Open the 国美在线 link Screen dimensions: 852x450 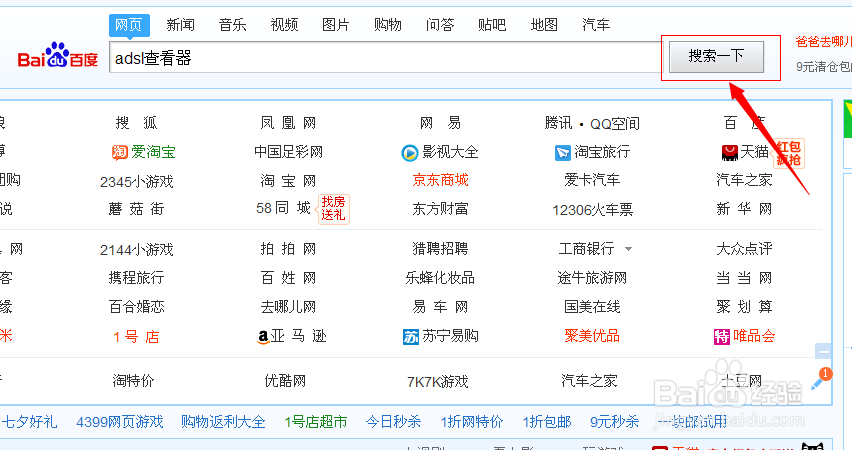point(592,307)
